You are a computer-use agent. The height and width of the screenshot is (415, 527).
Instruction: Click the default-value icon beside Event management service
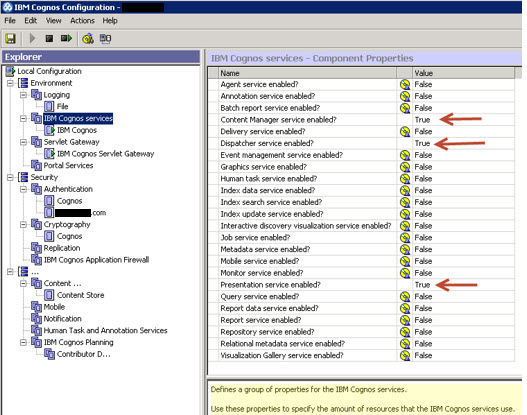coord(405,155)
